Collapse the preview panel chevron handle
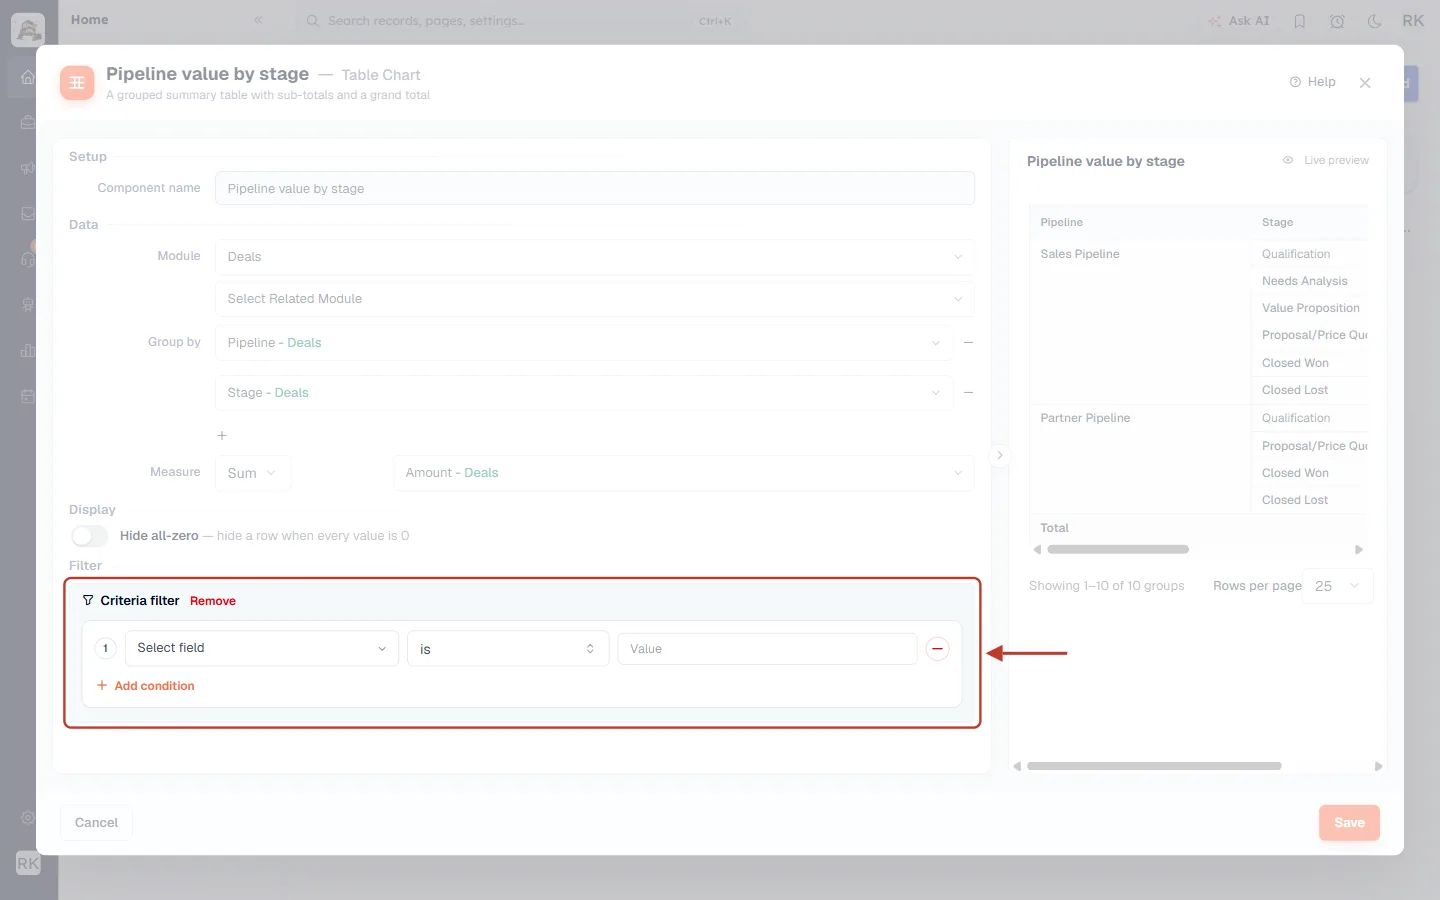1440x900 pixels. pos(999,456)
